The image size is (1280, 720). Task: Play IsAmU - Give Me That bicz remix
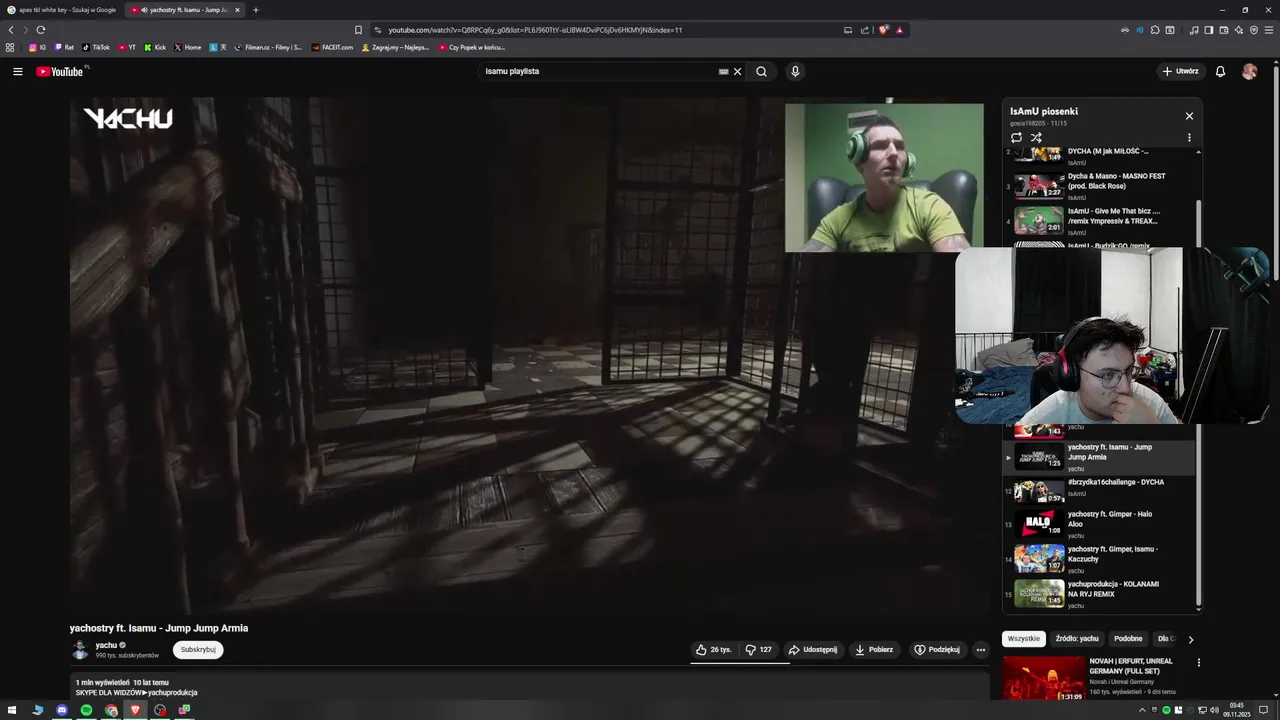click(1100, 221)
